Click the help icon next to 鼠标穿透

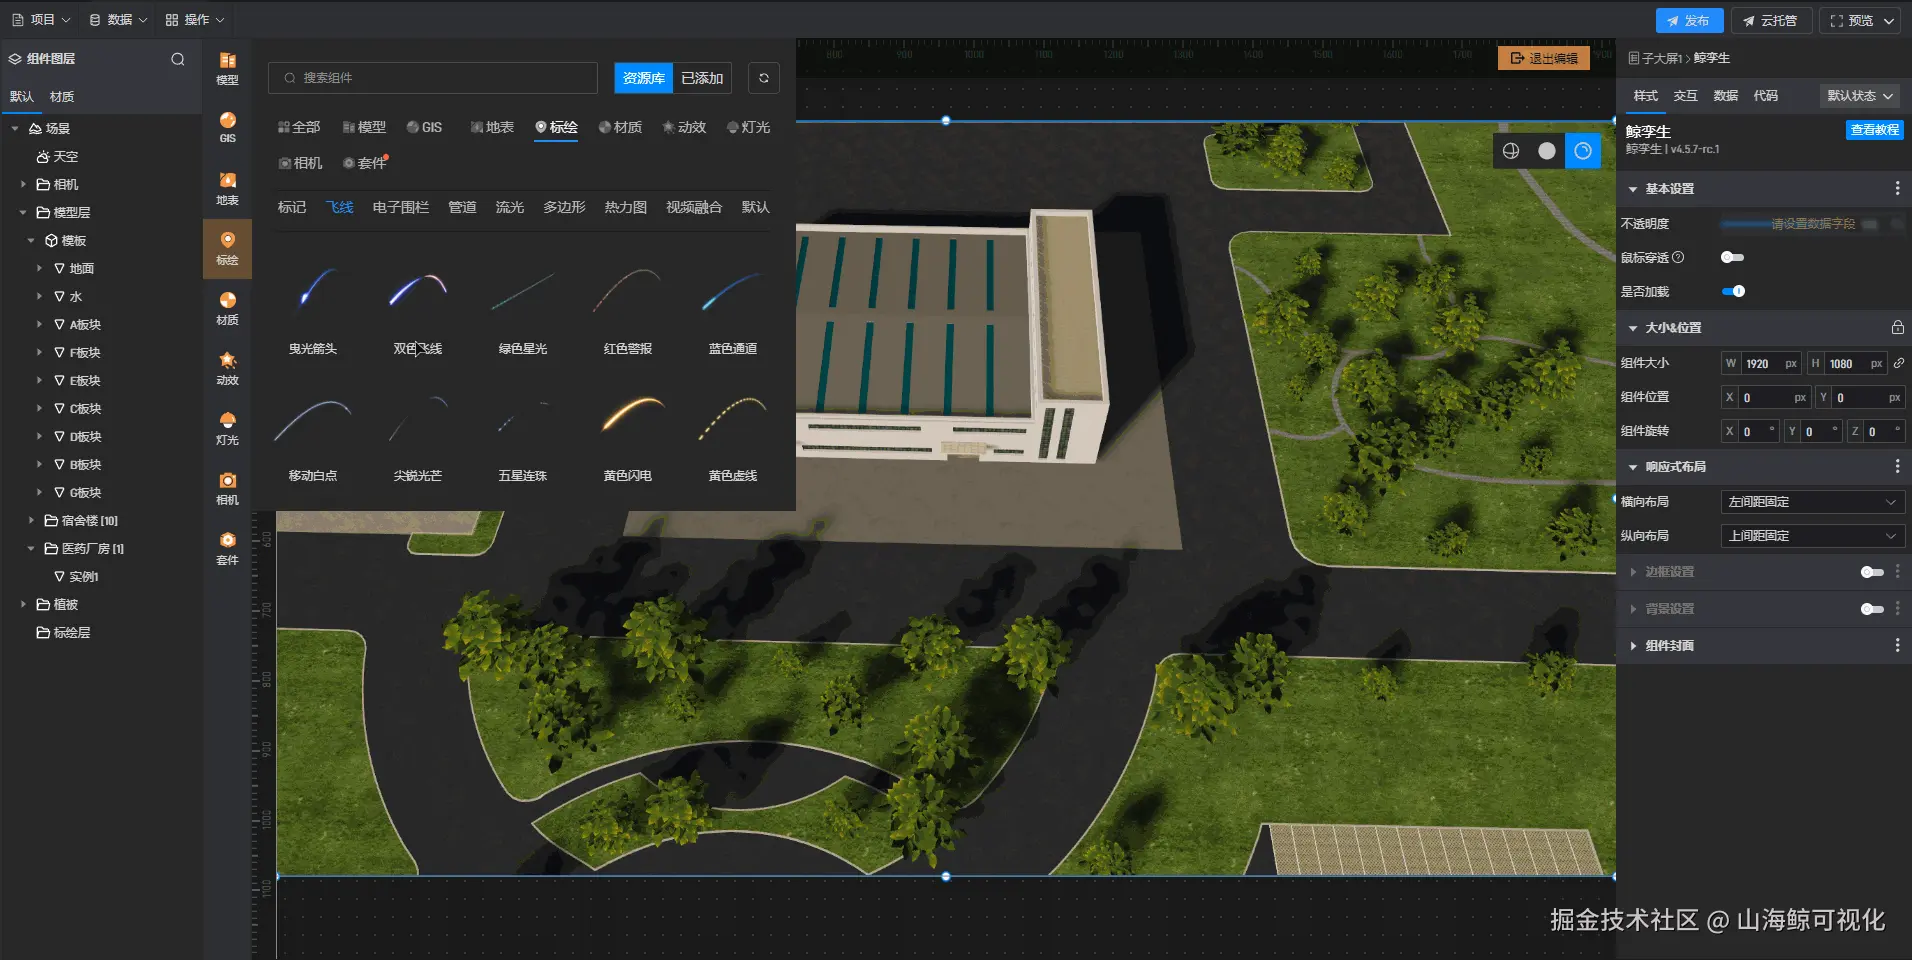(x=1678, y=257)
